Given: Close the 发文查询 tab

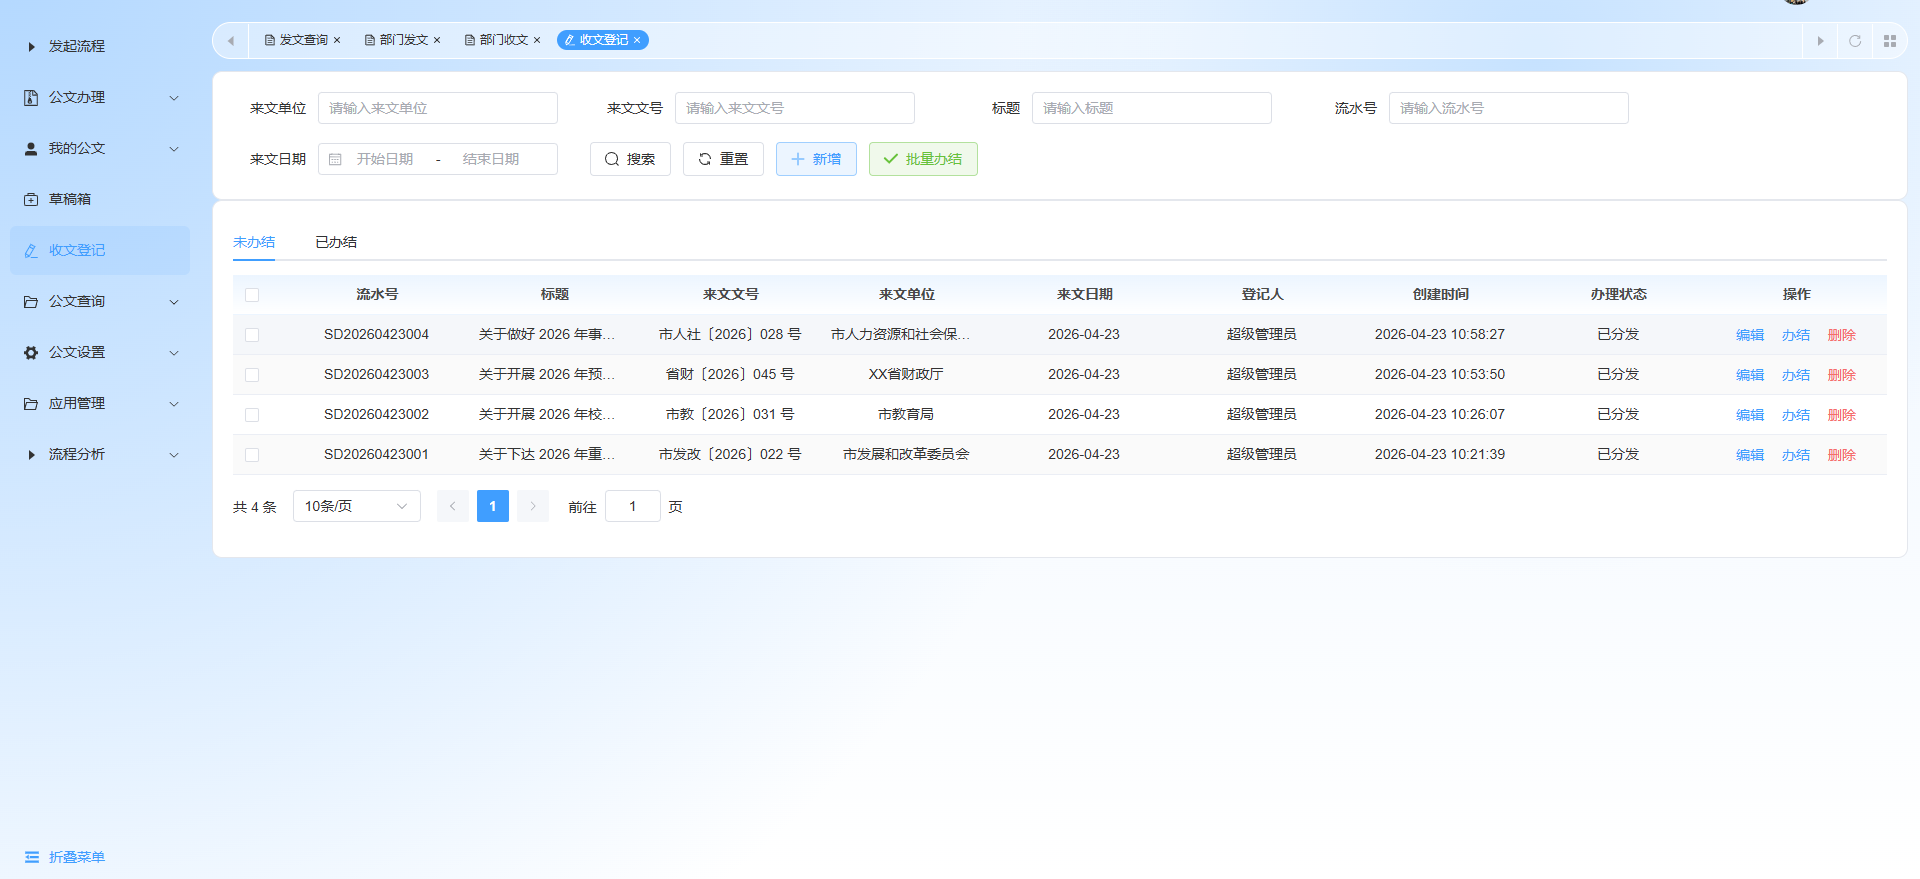Looking at the screenshot, I should point(337,40).
